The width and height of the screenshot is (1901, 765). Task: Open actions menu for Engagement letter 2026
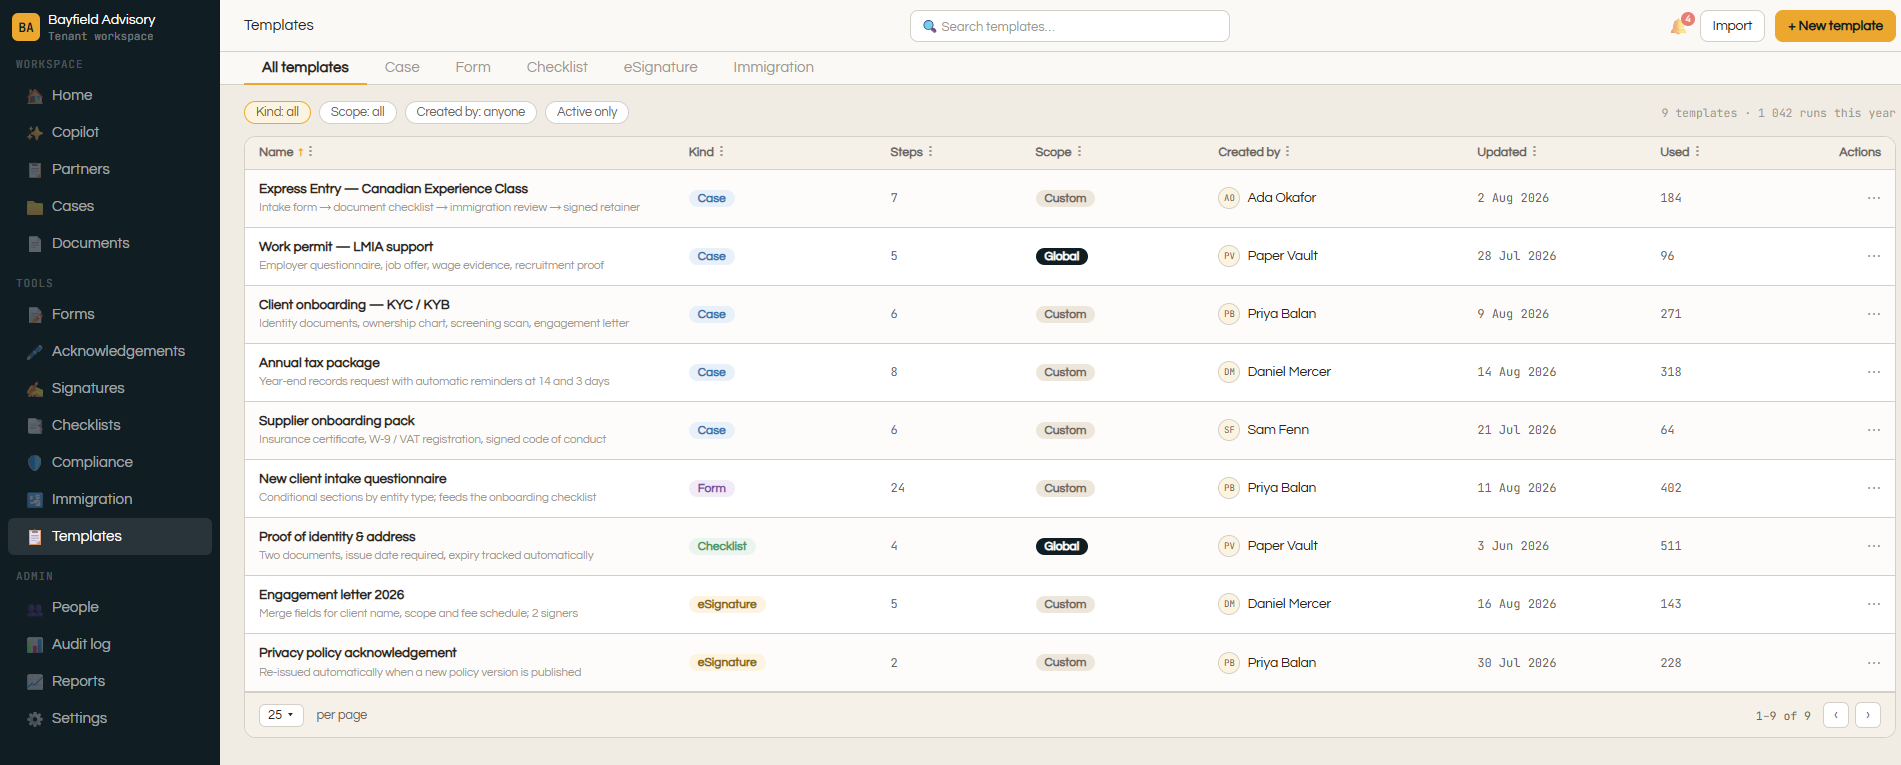tap(1873, 604)
